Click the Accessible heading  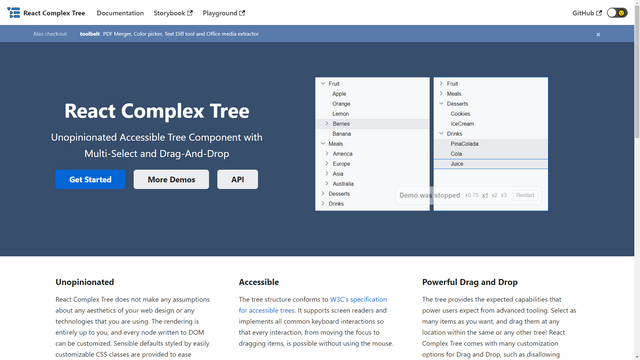coord(259,282)
